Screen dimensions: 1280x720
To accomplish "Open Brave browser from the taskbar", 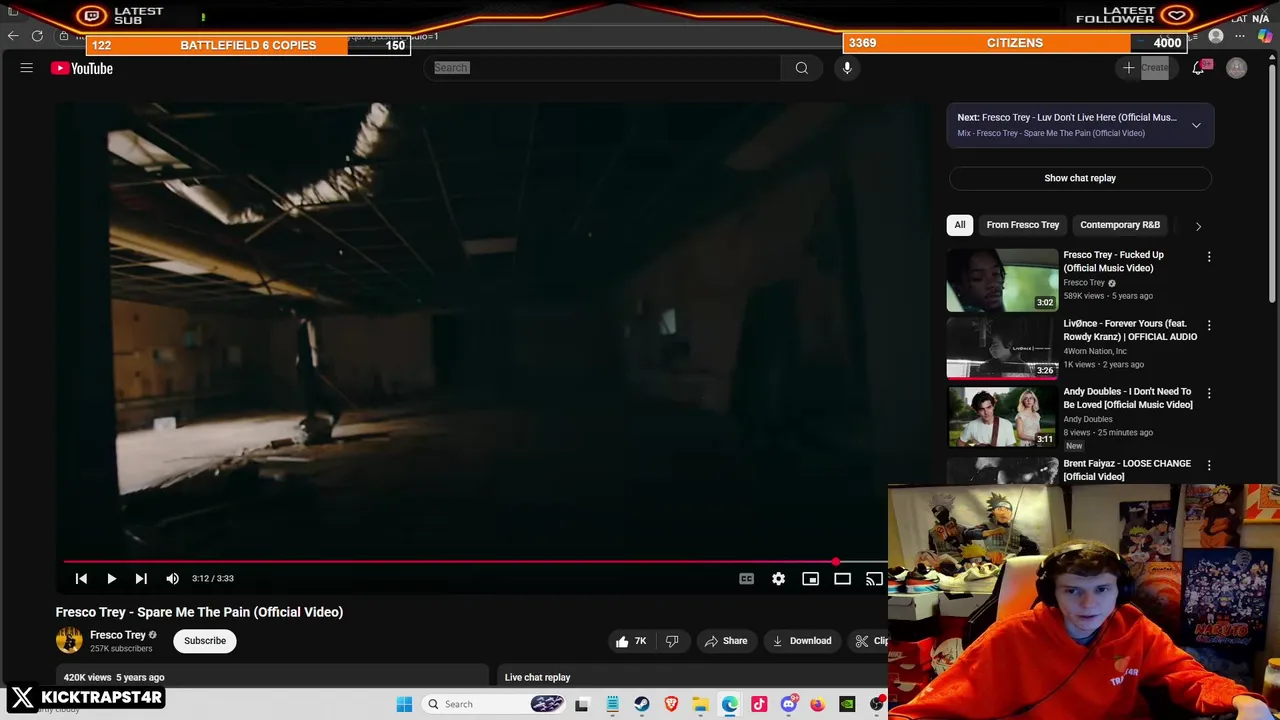I will [x=671, y=704].
